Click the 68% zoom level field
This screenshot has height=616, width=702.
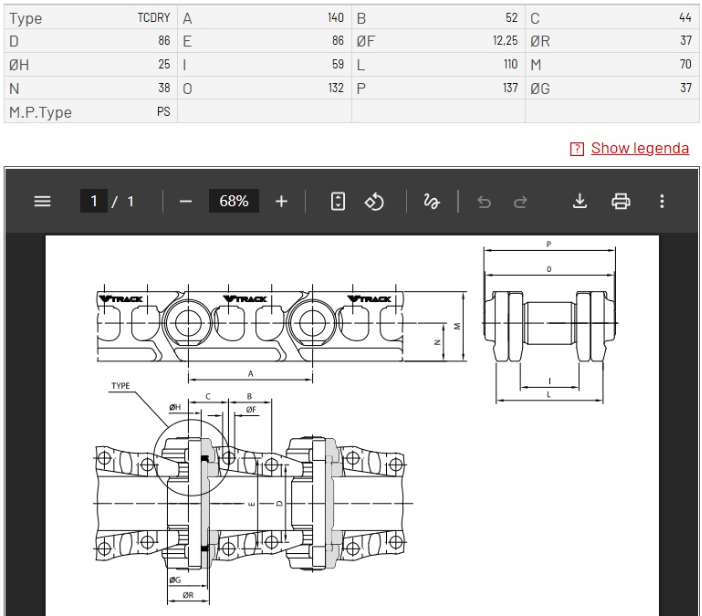(234, 201)
